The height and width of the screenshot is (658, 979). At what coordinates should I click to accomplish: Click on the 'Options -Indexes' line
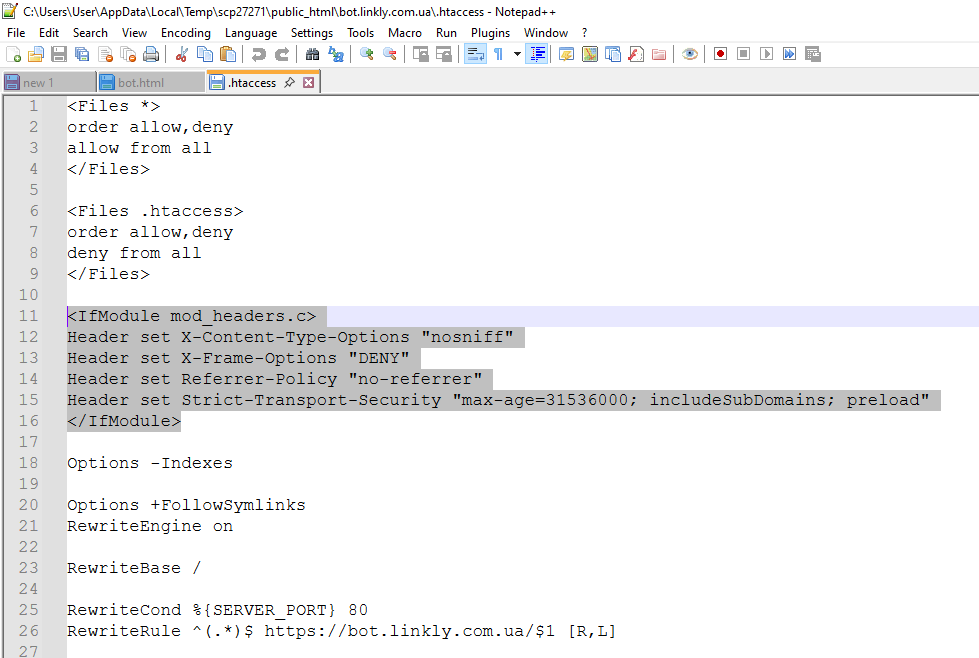(x=150, y=463)
